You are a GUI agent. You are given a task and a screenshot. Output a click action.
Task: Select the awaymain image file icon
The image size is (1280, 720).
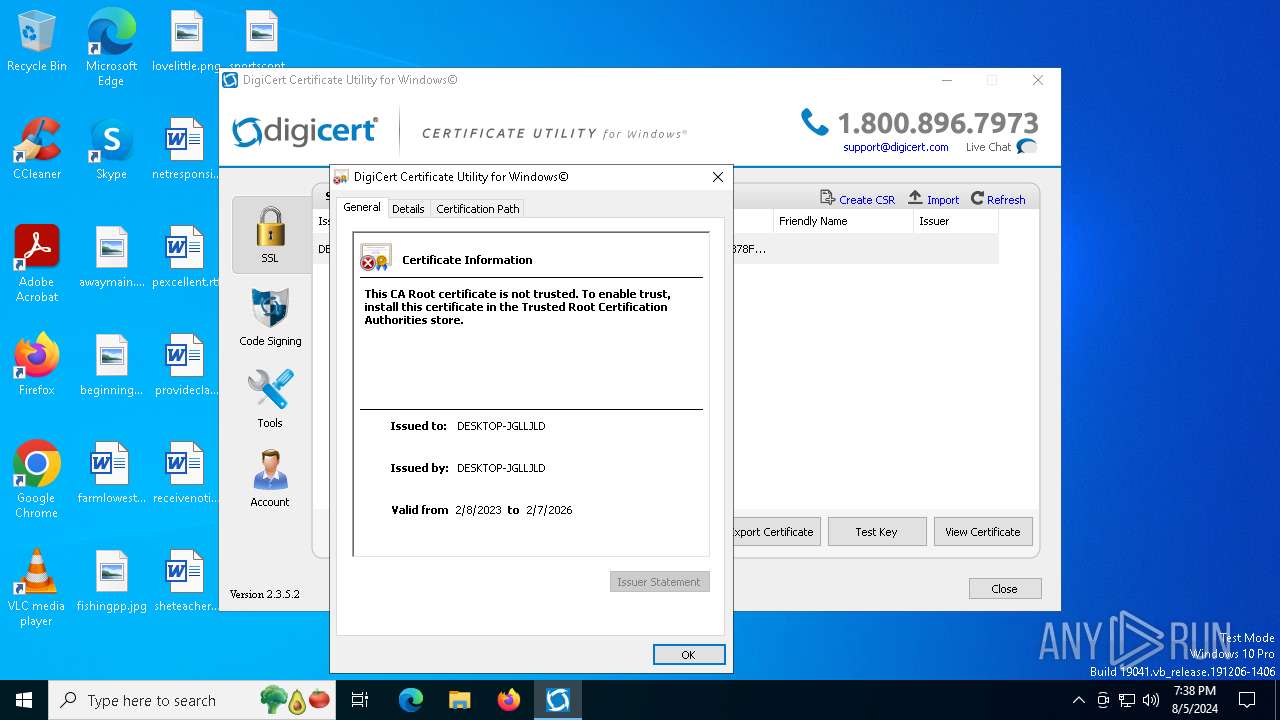tap(111, 257)
